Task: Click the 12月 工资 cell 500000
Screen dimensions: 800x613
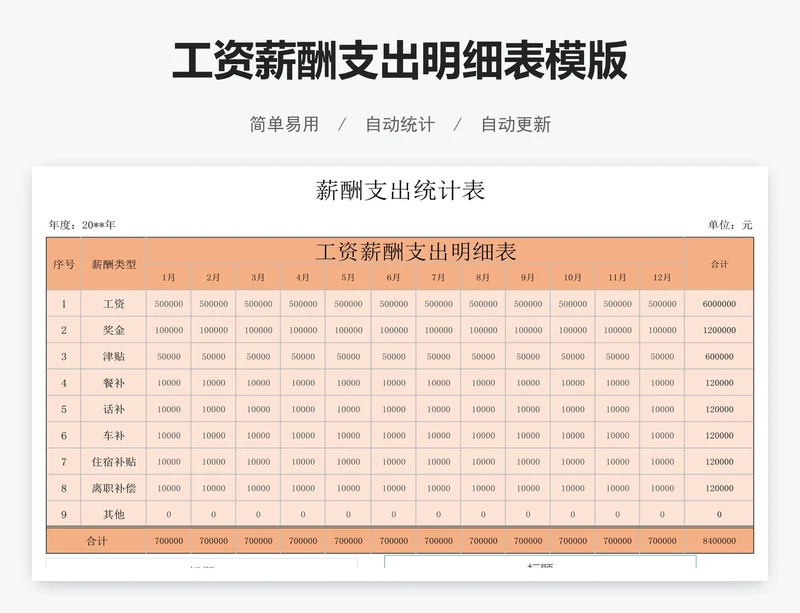Action: pyautogui.click(x=662, y=304)
